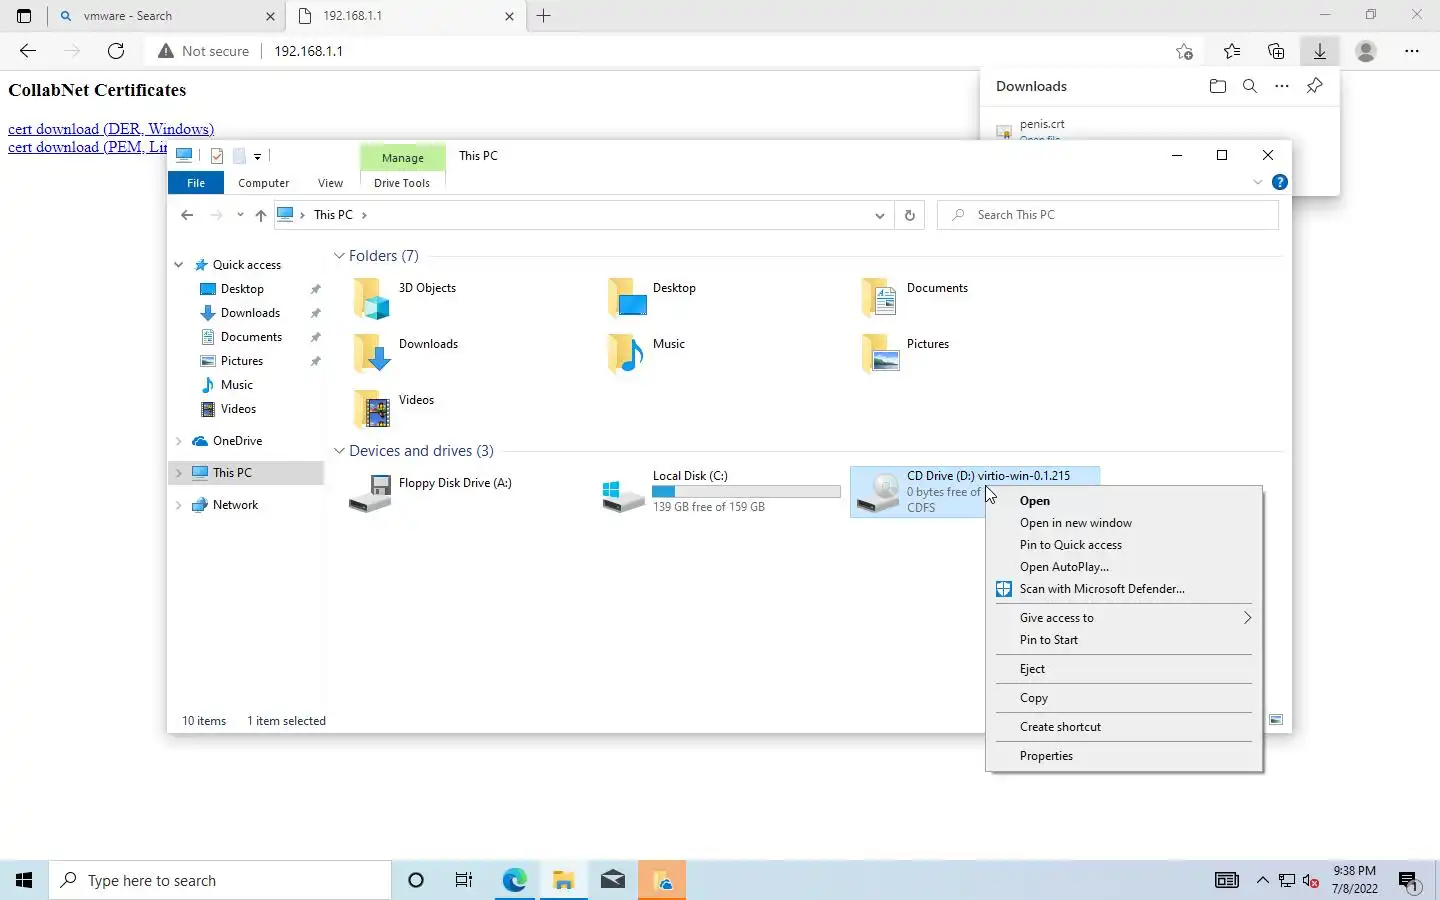
Task: Open the Computer ribbon tab
Action: point(263,183)
